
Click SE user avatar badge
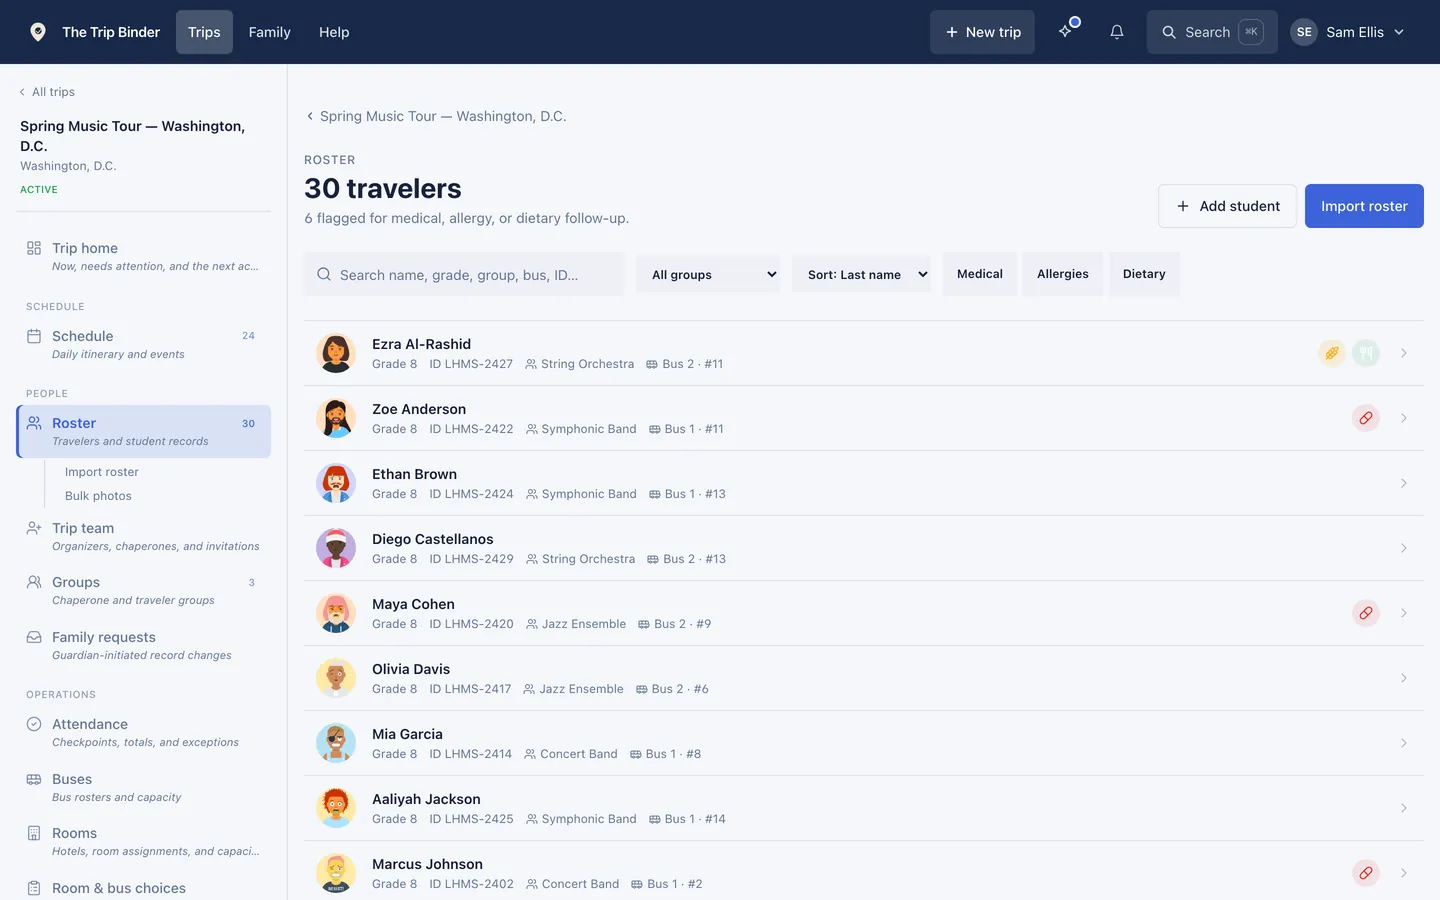[1304, 32]
